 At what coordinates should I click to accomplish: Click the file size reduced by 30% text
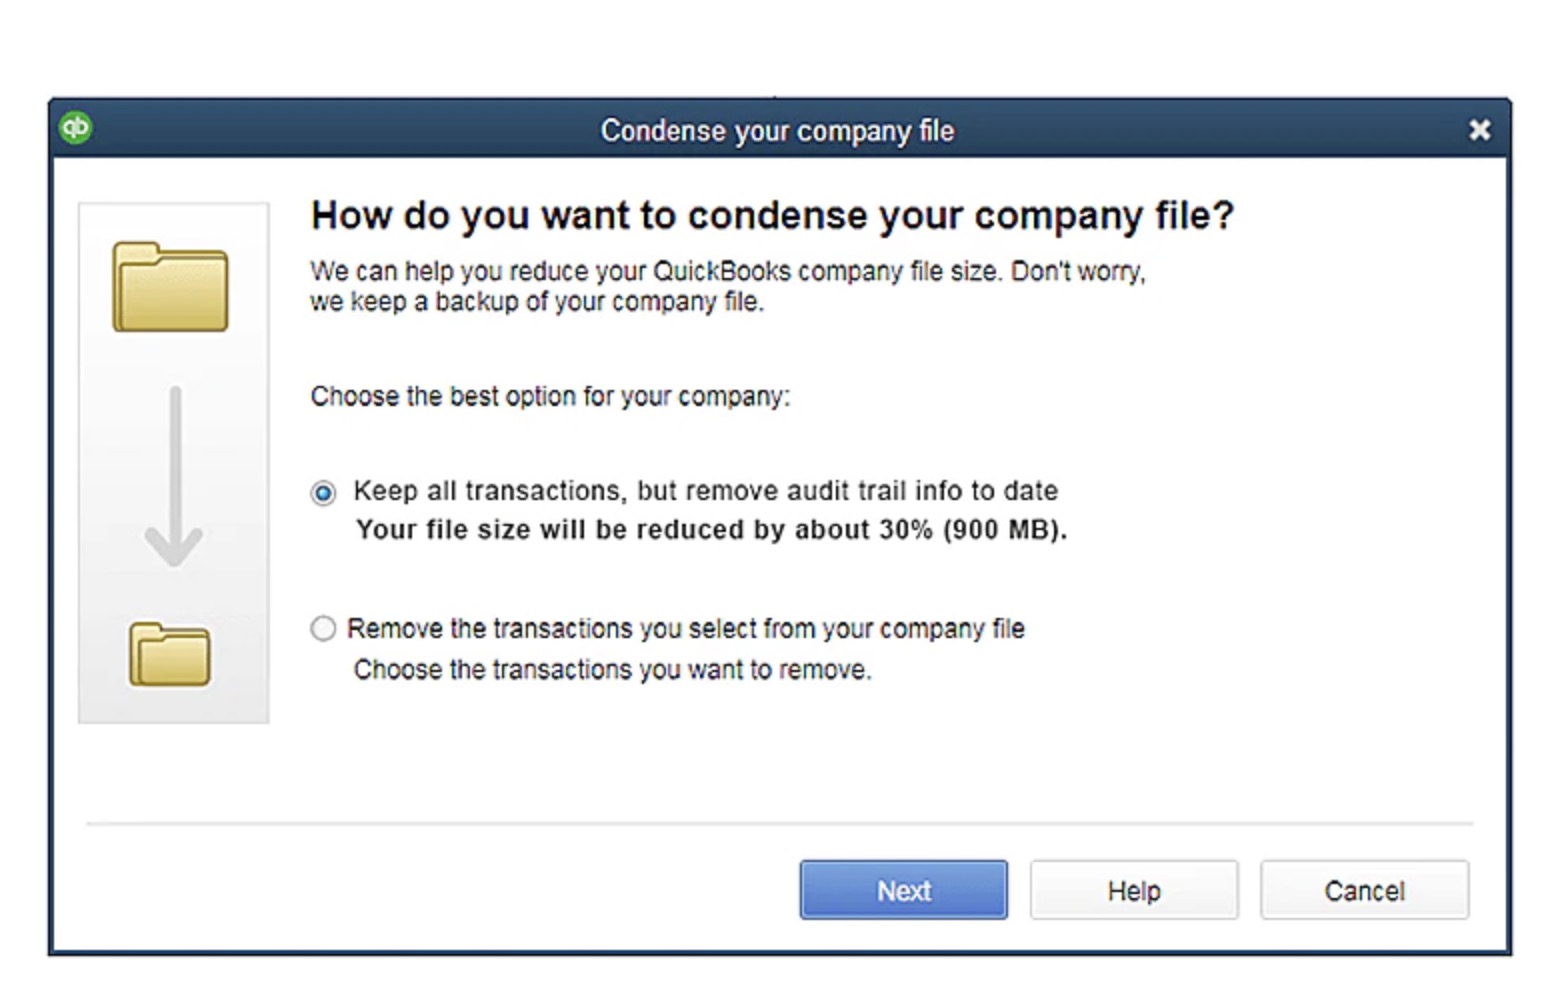pos(712,530)
